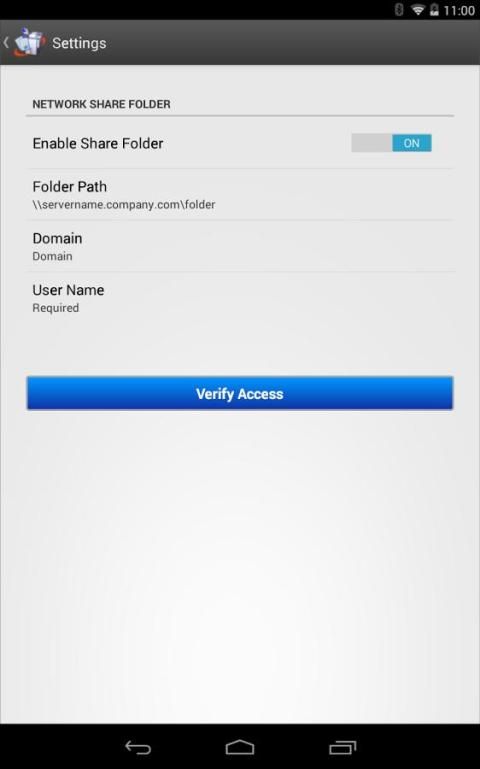Screen dimensions: 480x769
Task: Tap the 11:00 clock in status bar
Action: [459, 10]
